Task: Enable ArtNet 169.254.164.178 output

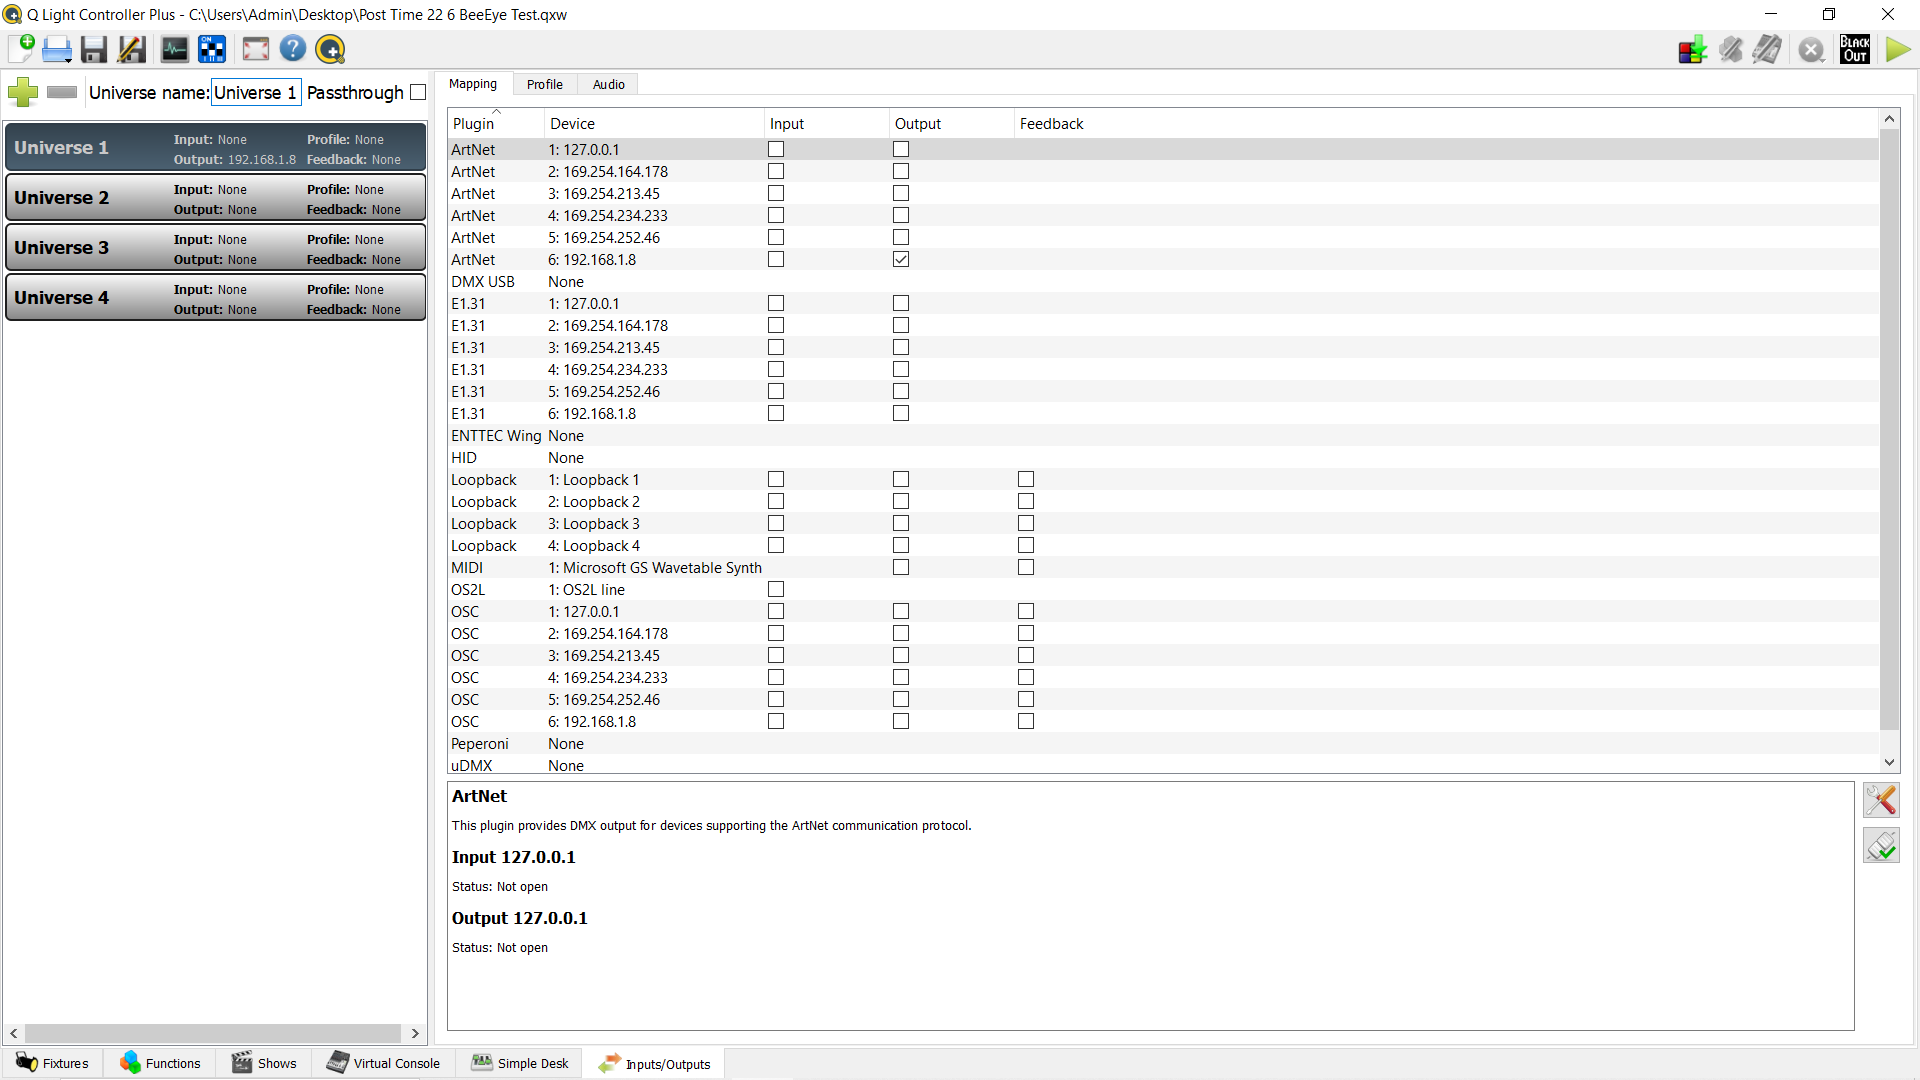Action: pyautogui.click(x=901, y=171)
